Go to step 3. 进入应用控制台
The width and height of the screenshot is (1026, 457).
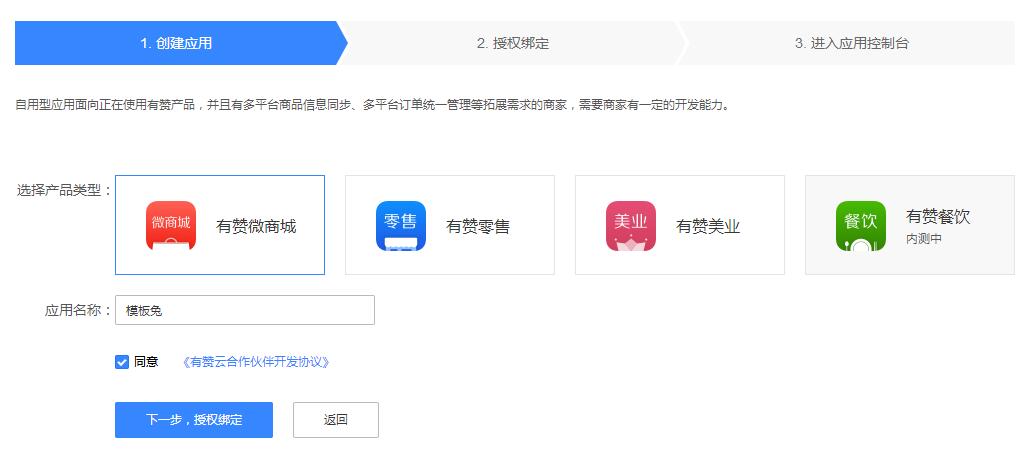coord(852,43)
